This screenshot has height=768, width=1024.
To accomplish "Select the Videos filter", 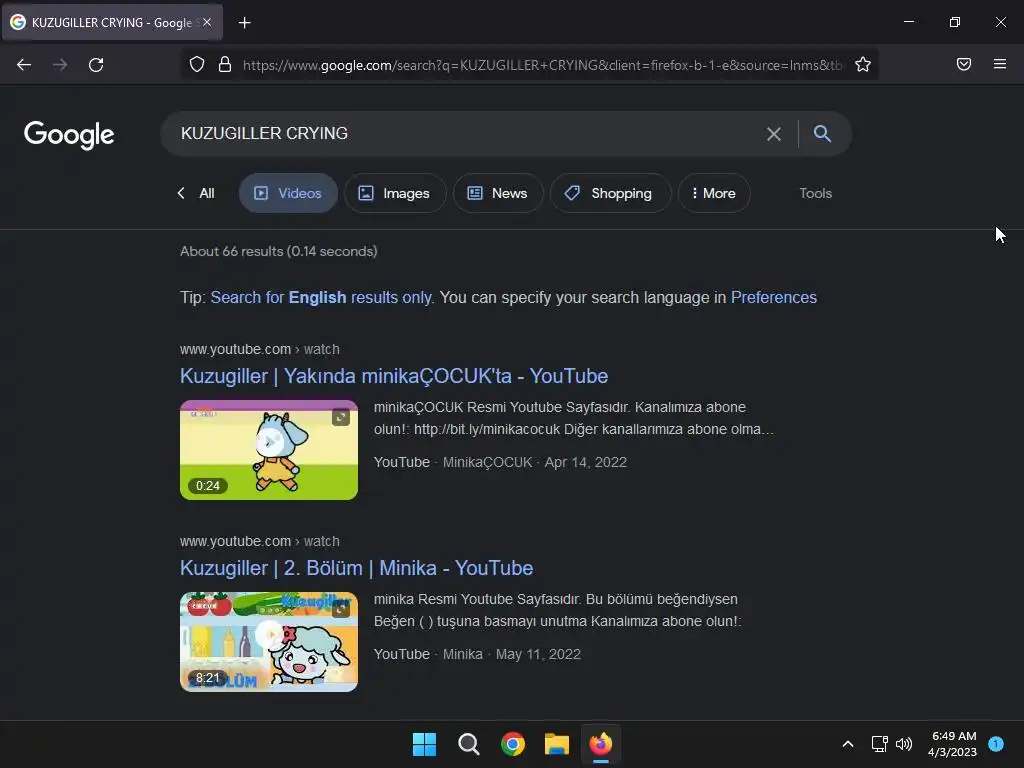I will (288, 193).
